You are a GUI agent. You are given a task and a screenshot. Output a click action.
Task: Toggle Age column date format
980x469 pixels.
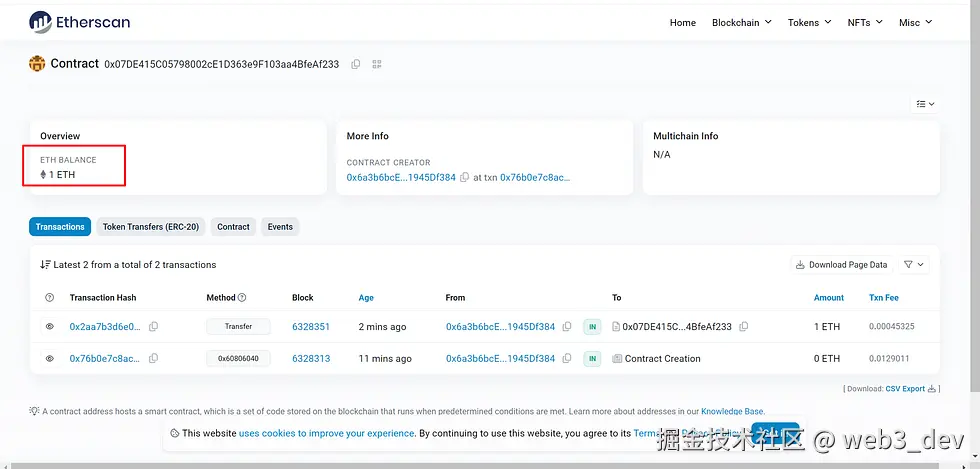click(x=366, y=298)
